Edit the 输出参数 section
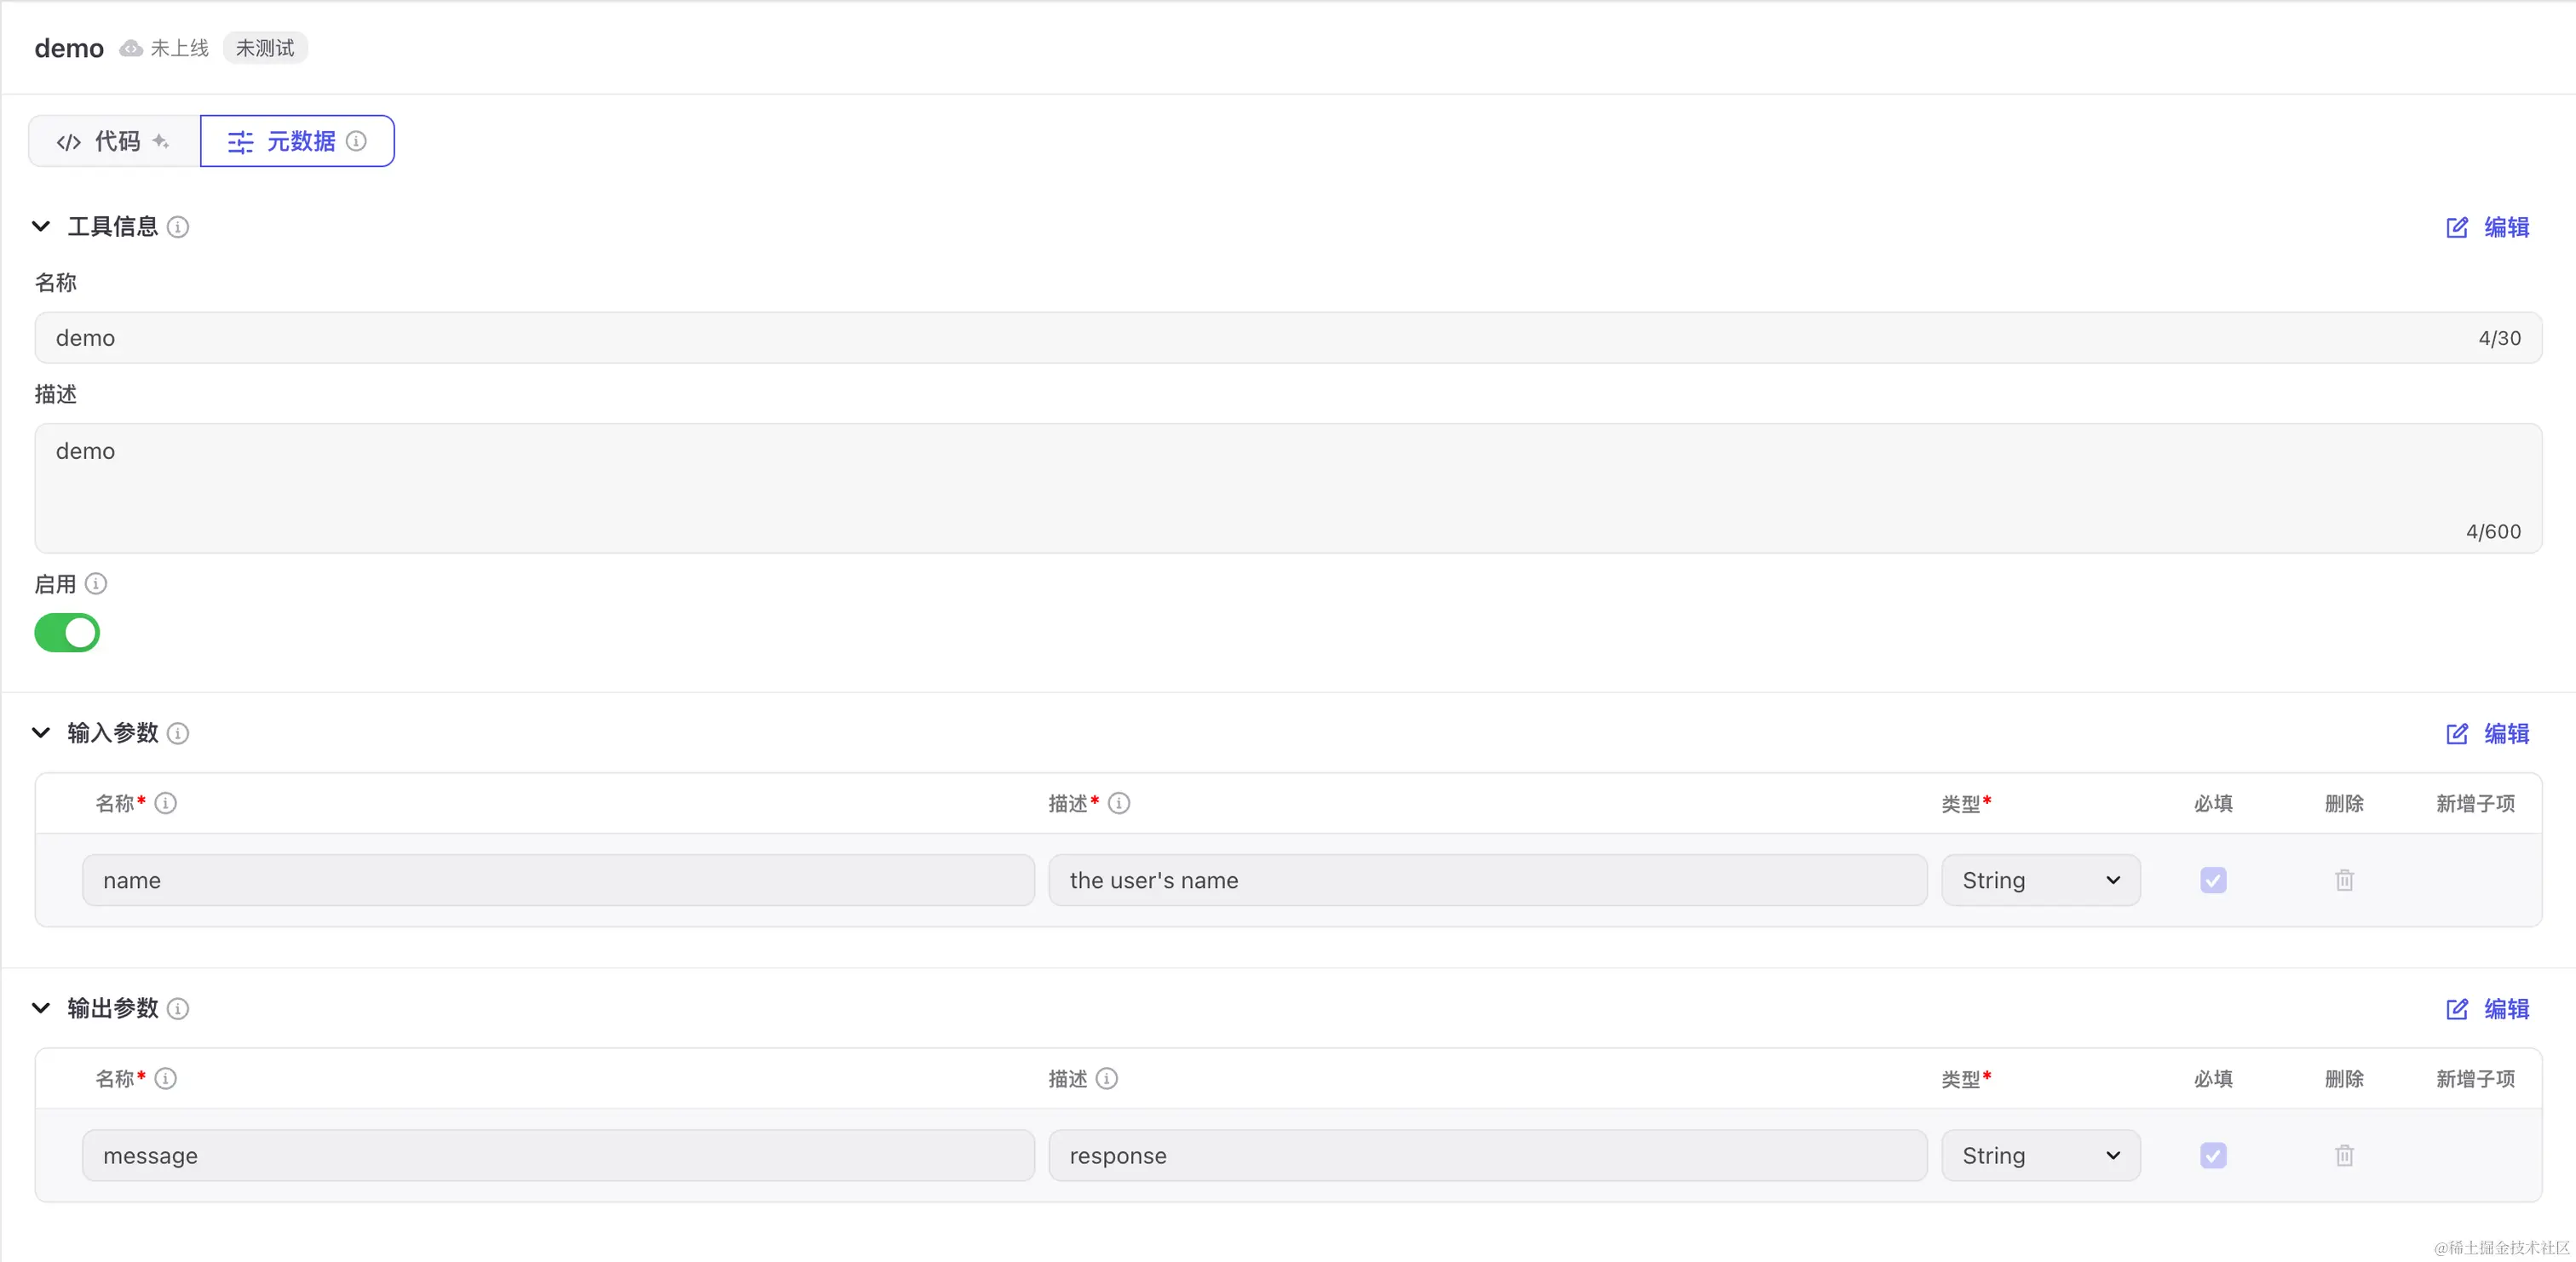The image size is (2576, 1262). coord(2487,1008)
